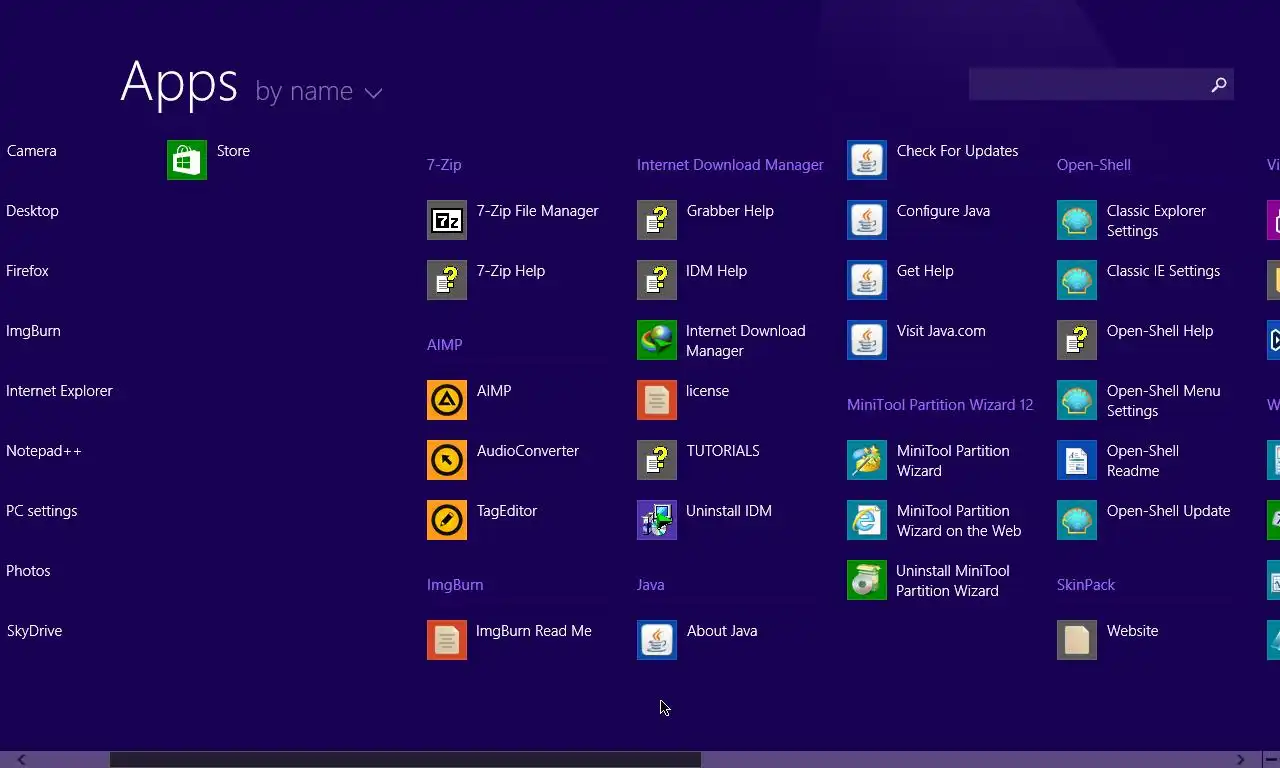
Task: Select the Internet Download Manager group header
Action: (730, 165)
